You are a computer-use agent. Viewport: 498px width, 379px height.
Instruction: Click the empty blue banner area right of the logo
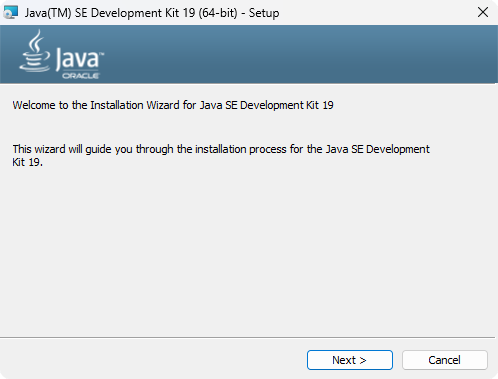point(300,54)
